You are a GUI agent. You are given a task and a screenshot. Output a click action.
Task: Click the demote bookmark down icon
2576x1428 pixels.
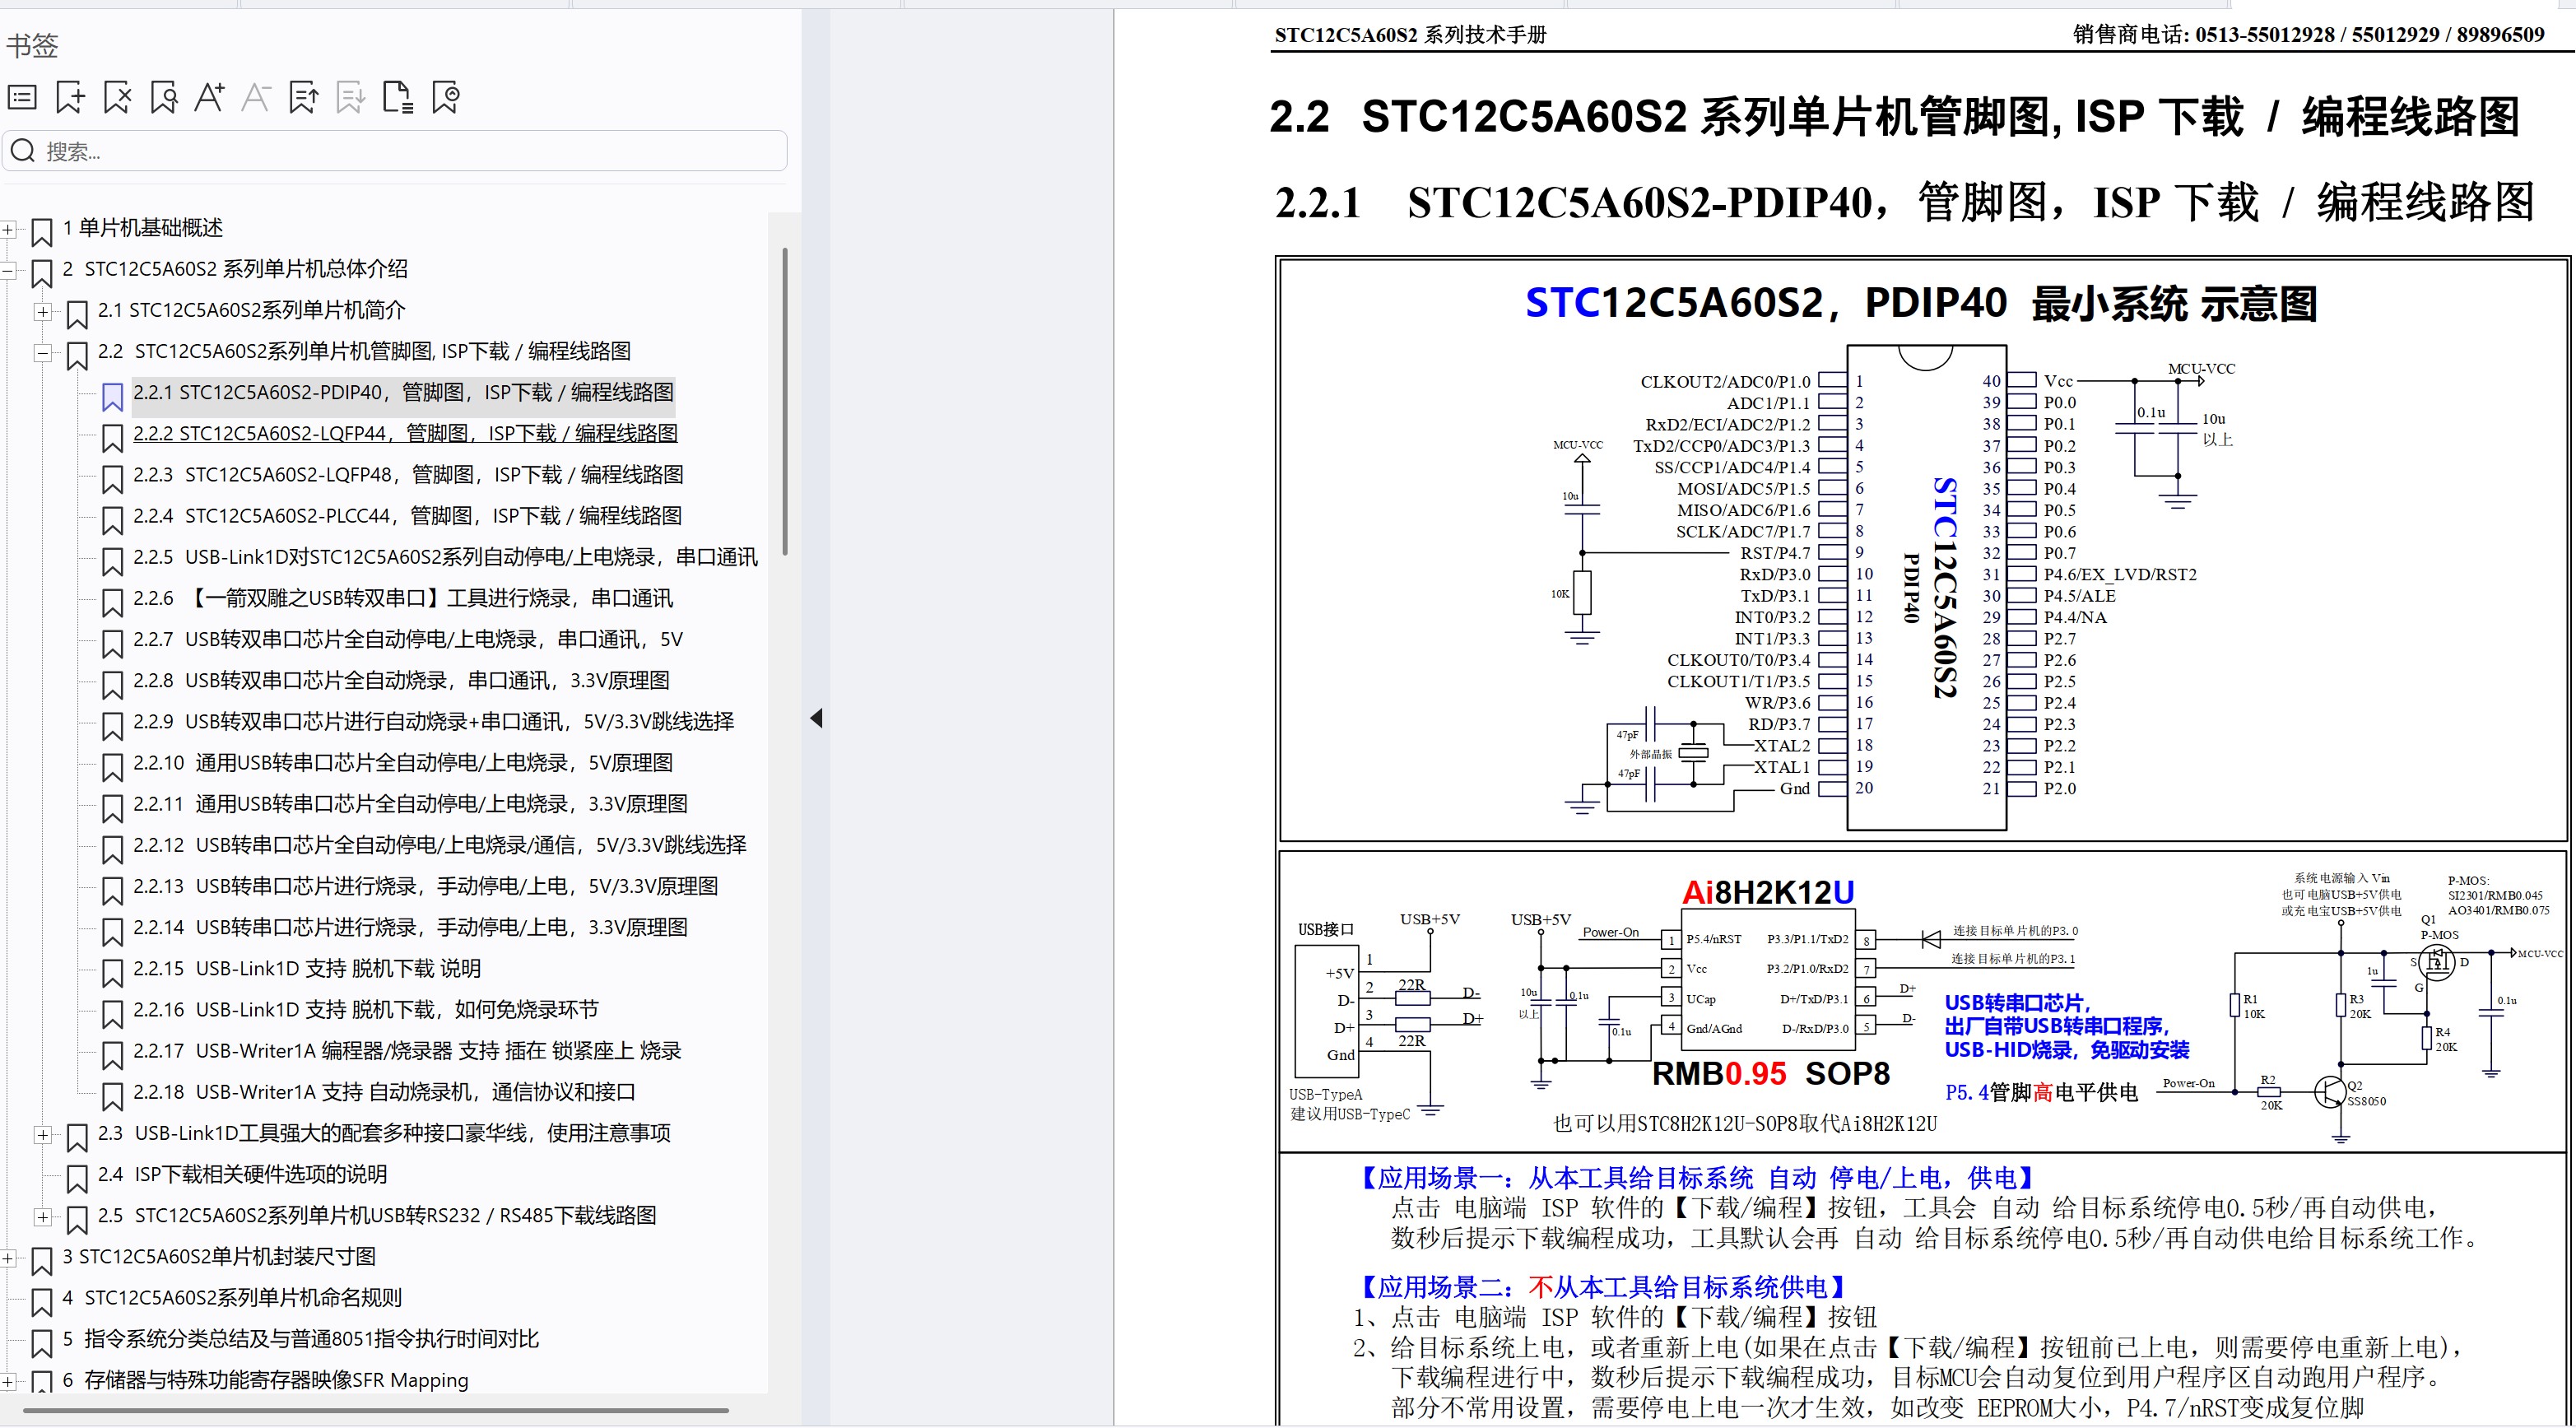click(x=350, y=97)
